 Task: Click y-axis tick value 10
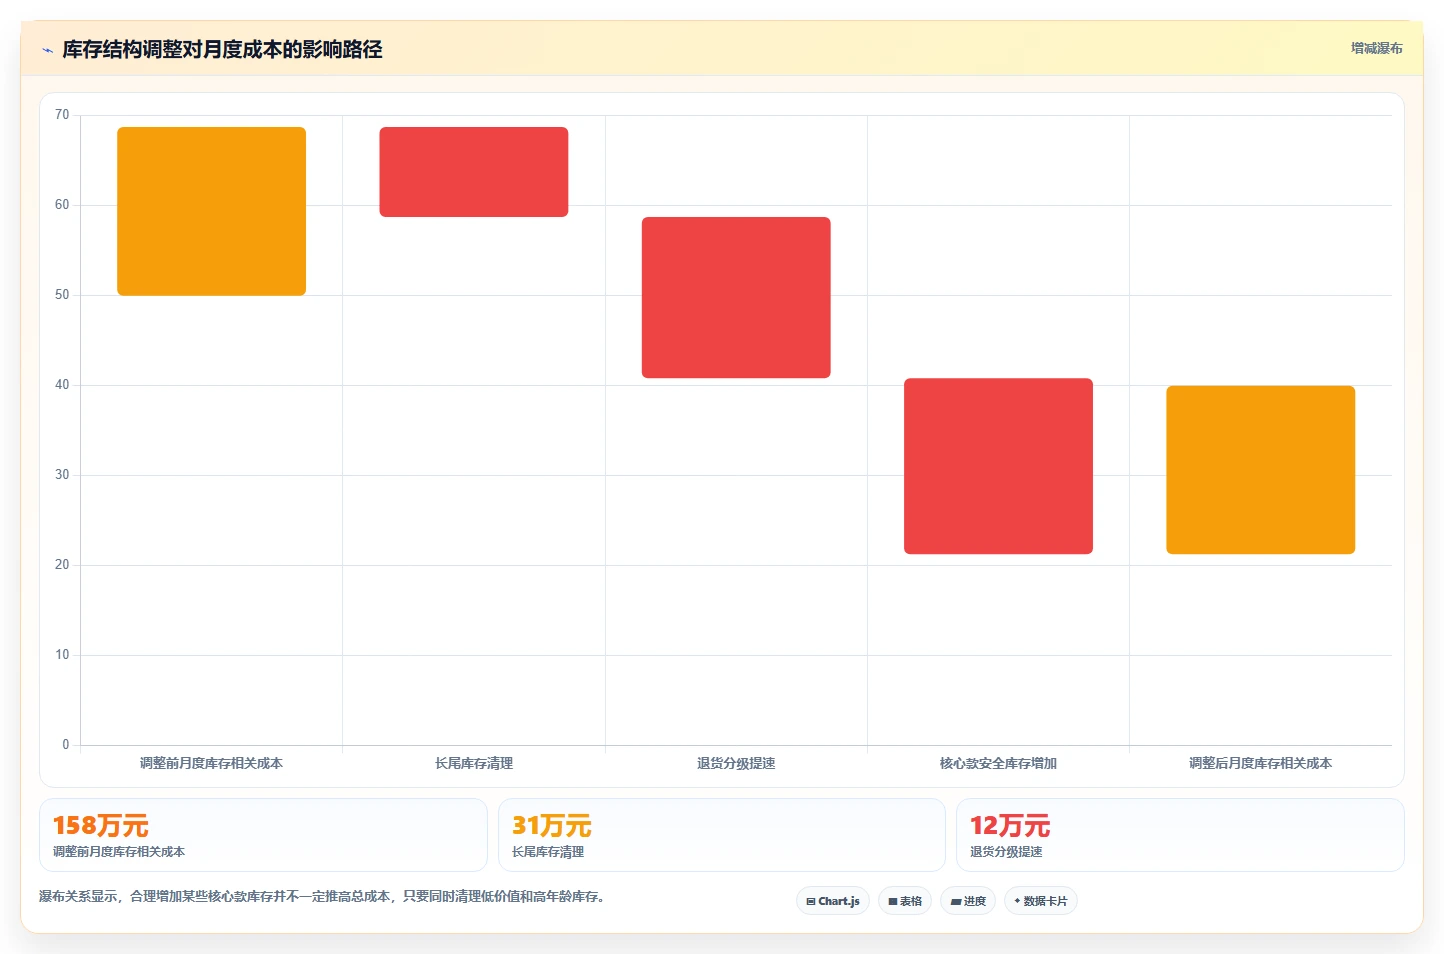click(62, 655)
